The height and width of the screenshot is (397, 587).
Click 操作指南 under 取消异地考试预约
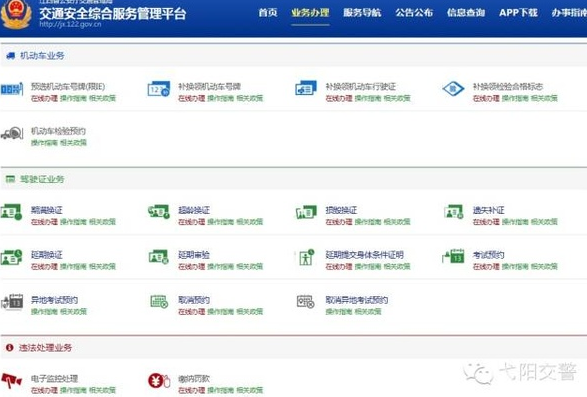point(338,312)
